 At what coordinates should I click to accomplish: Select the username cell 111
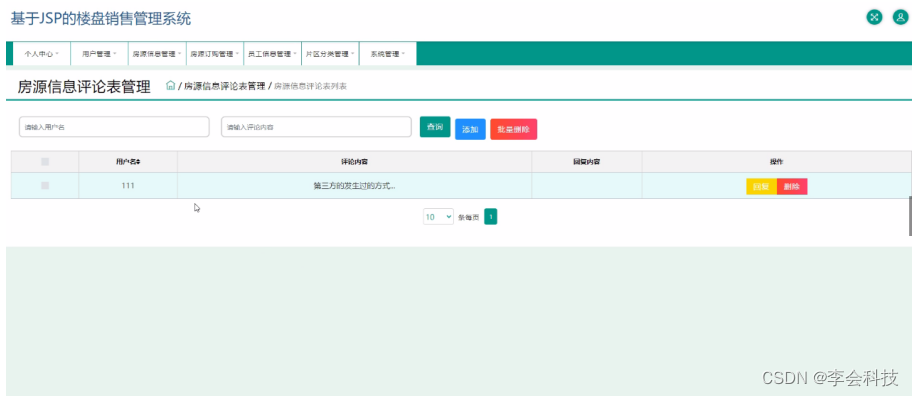pyautogui.click(x=128, y=185)
